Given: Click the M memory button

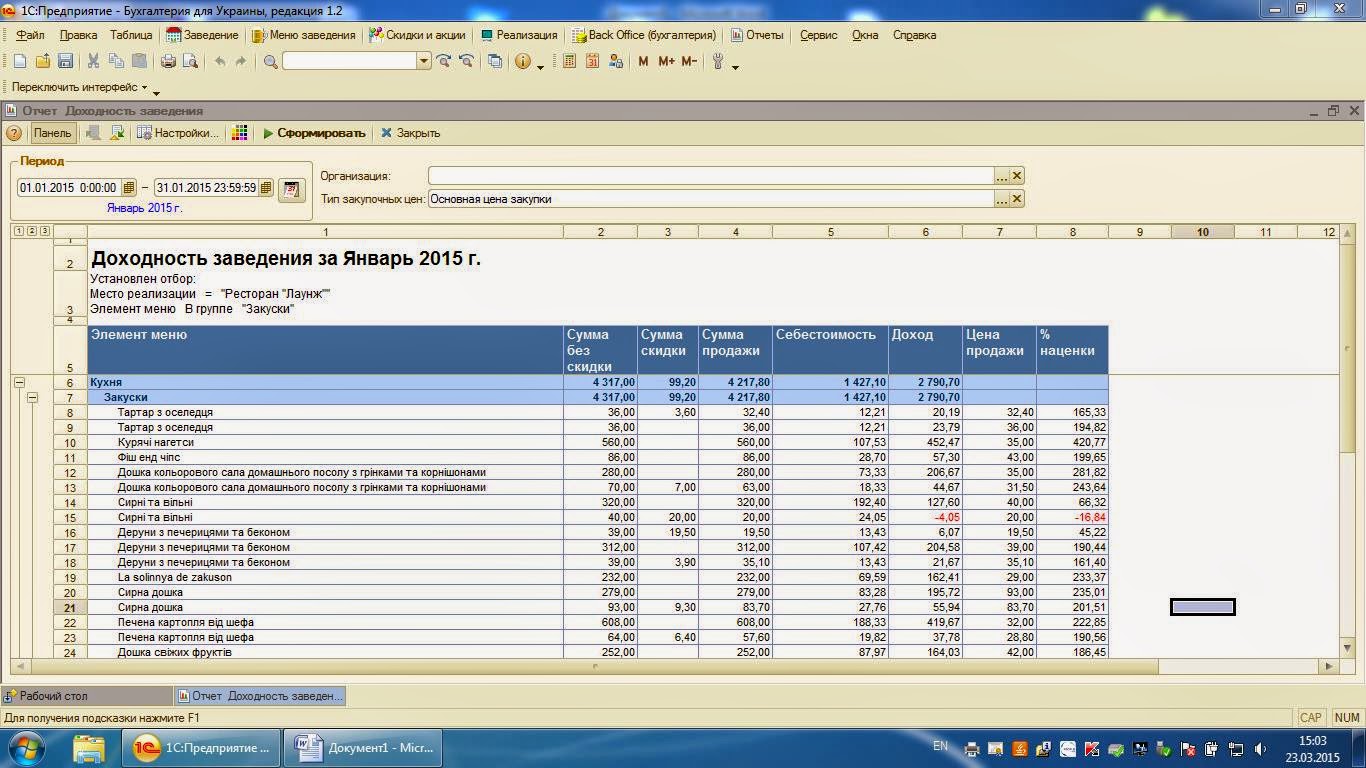Looking at the screenshot, I should pyautogui.click(x=643, y=61).
